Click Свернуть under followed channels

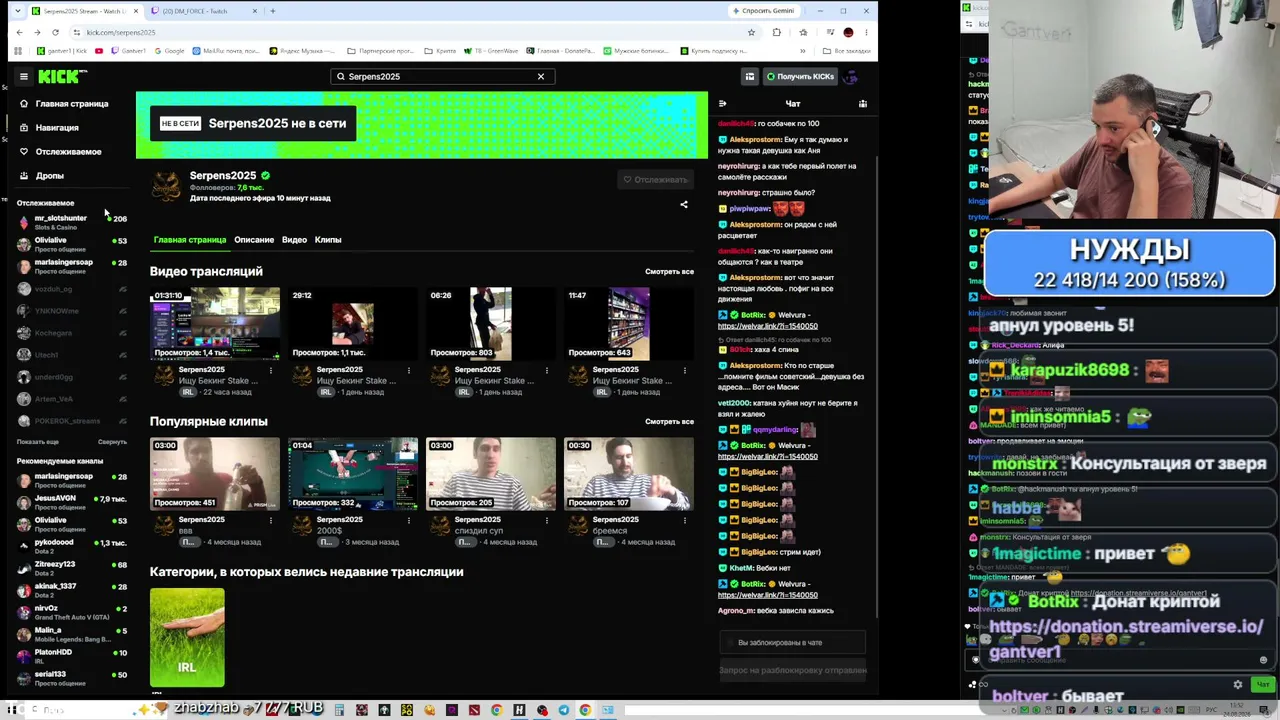click(112, 442)
